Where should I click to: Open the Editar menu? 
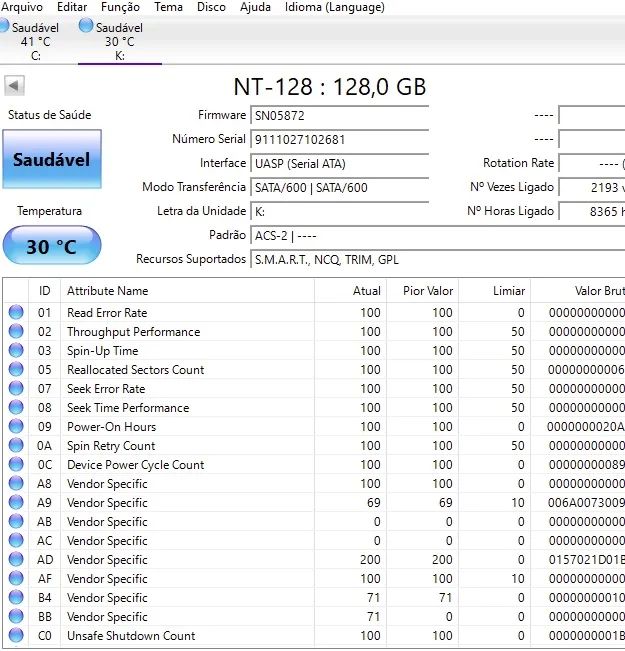pos(72,7)
